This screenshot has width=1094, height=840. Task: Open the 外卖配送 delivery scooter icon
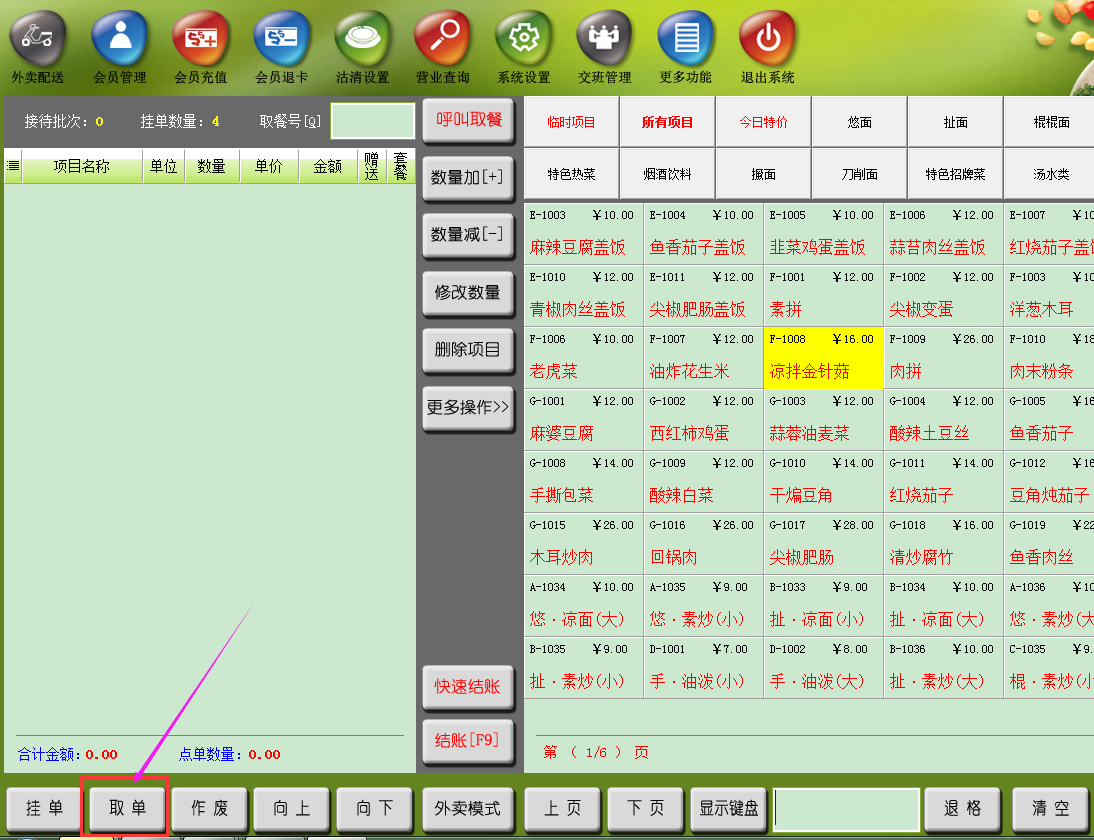pos(38,38)
